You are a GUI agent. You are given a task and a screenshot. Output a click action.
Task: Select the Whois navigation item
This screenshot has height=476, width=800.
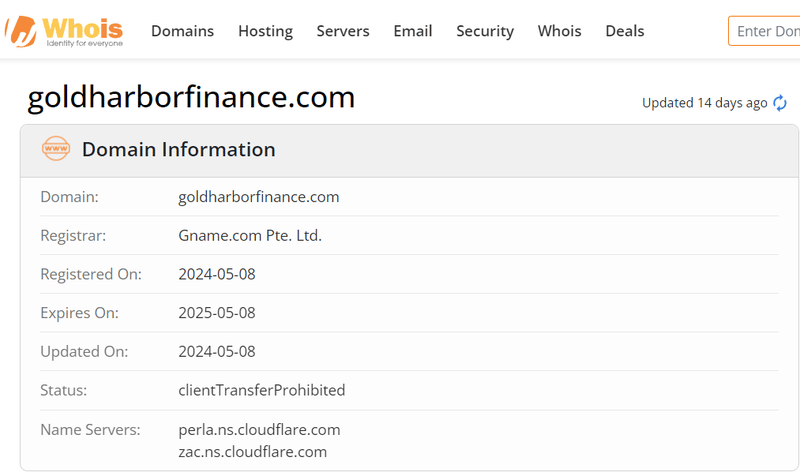pyautogui.click(x=559, y=31)
